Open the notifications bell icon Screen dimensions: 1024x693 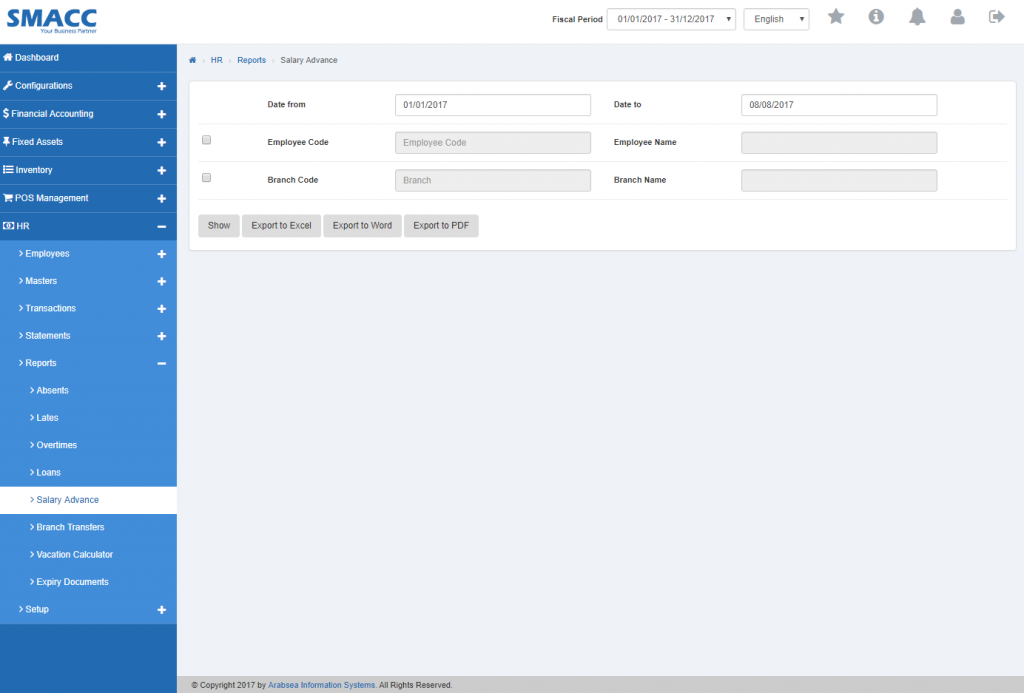pyautogui.click(x=917, y=17)
